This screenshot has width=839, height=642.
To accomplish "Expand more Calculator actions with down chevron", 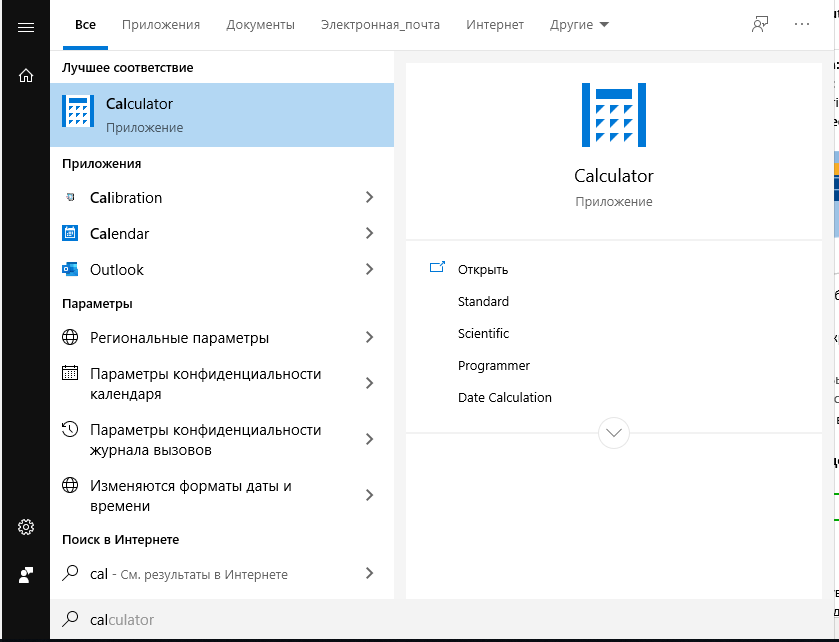I will click(613, 433).
